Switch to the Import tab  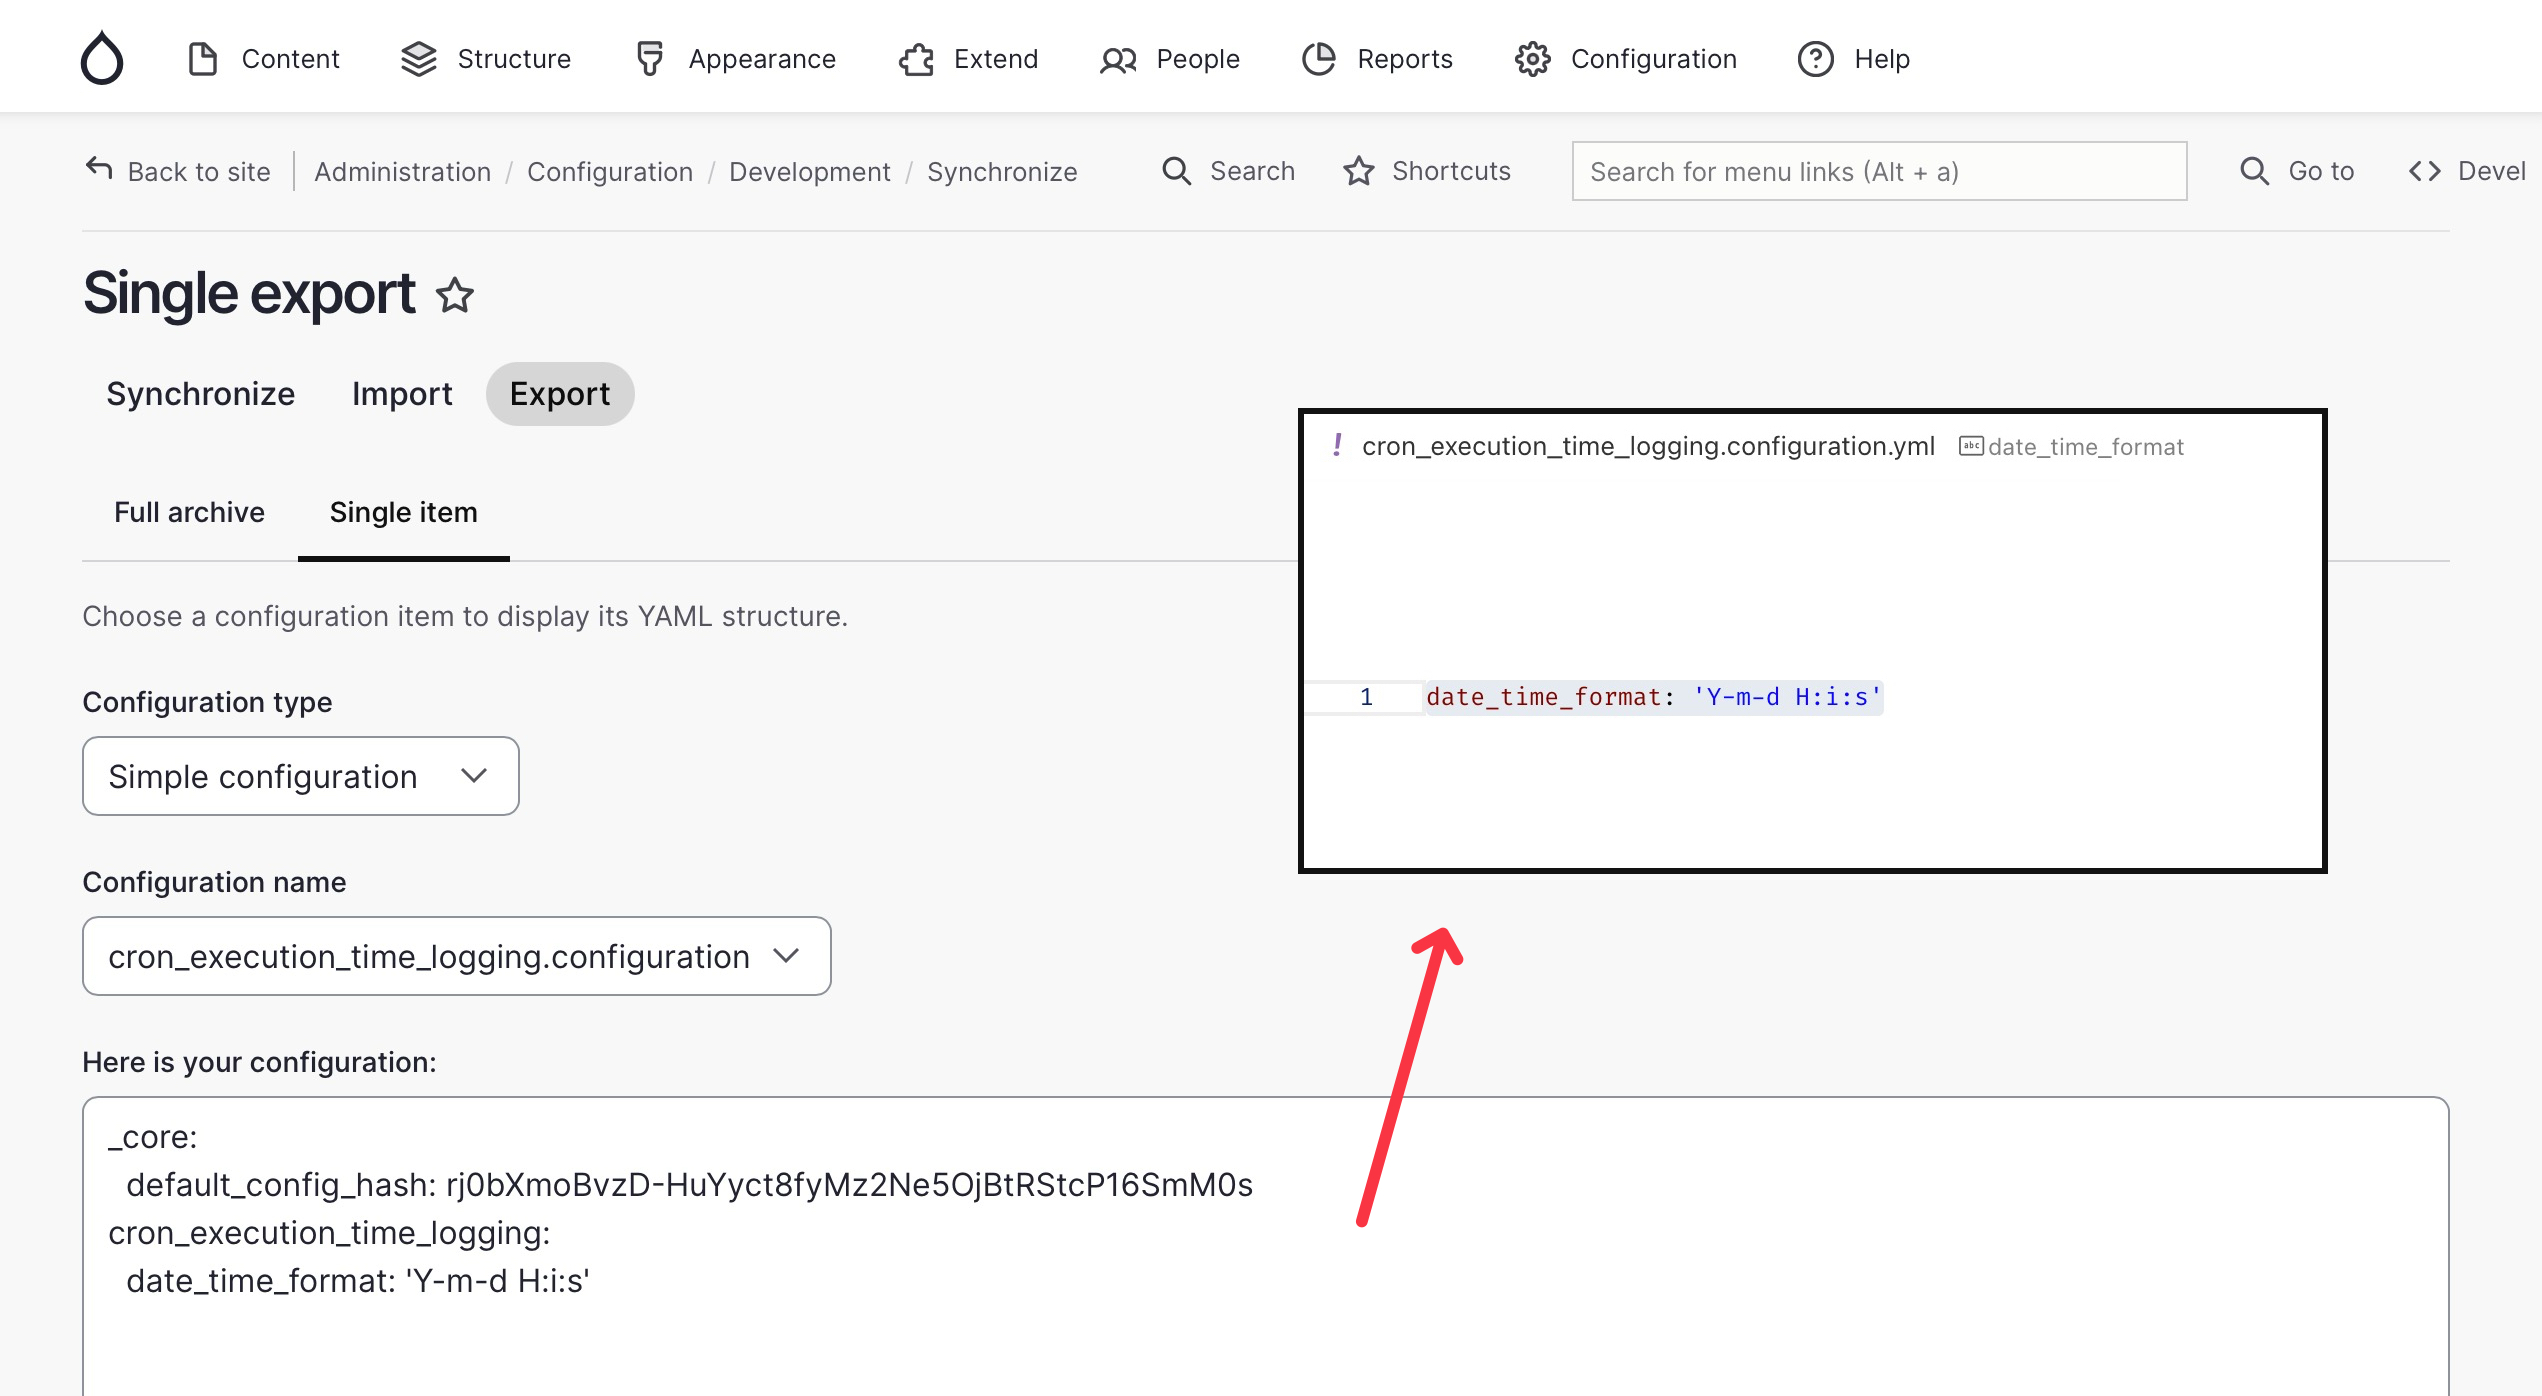(x=402, y=394)
